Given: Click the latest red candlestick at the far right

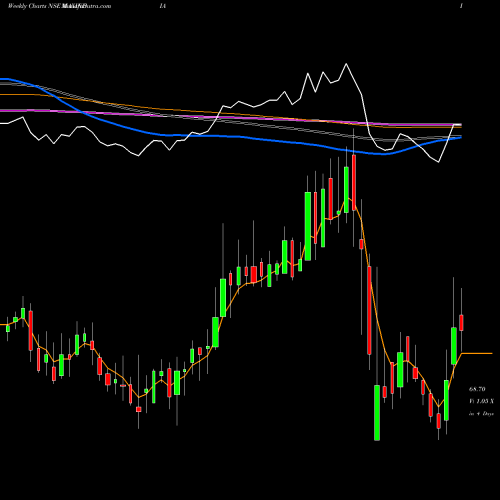Looking at the screenshot, I should coord(461,322).
